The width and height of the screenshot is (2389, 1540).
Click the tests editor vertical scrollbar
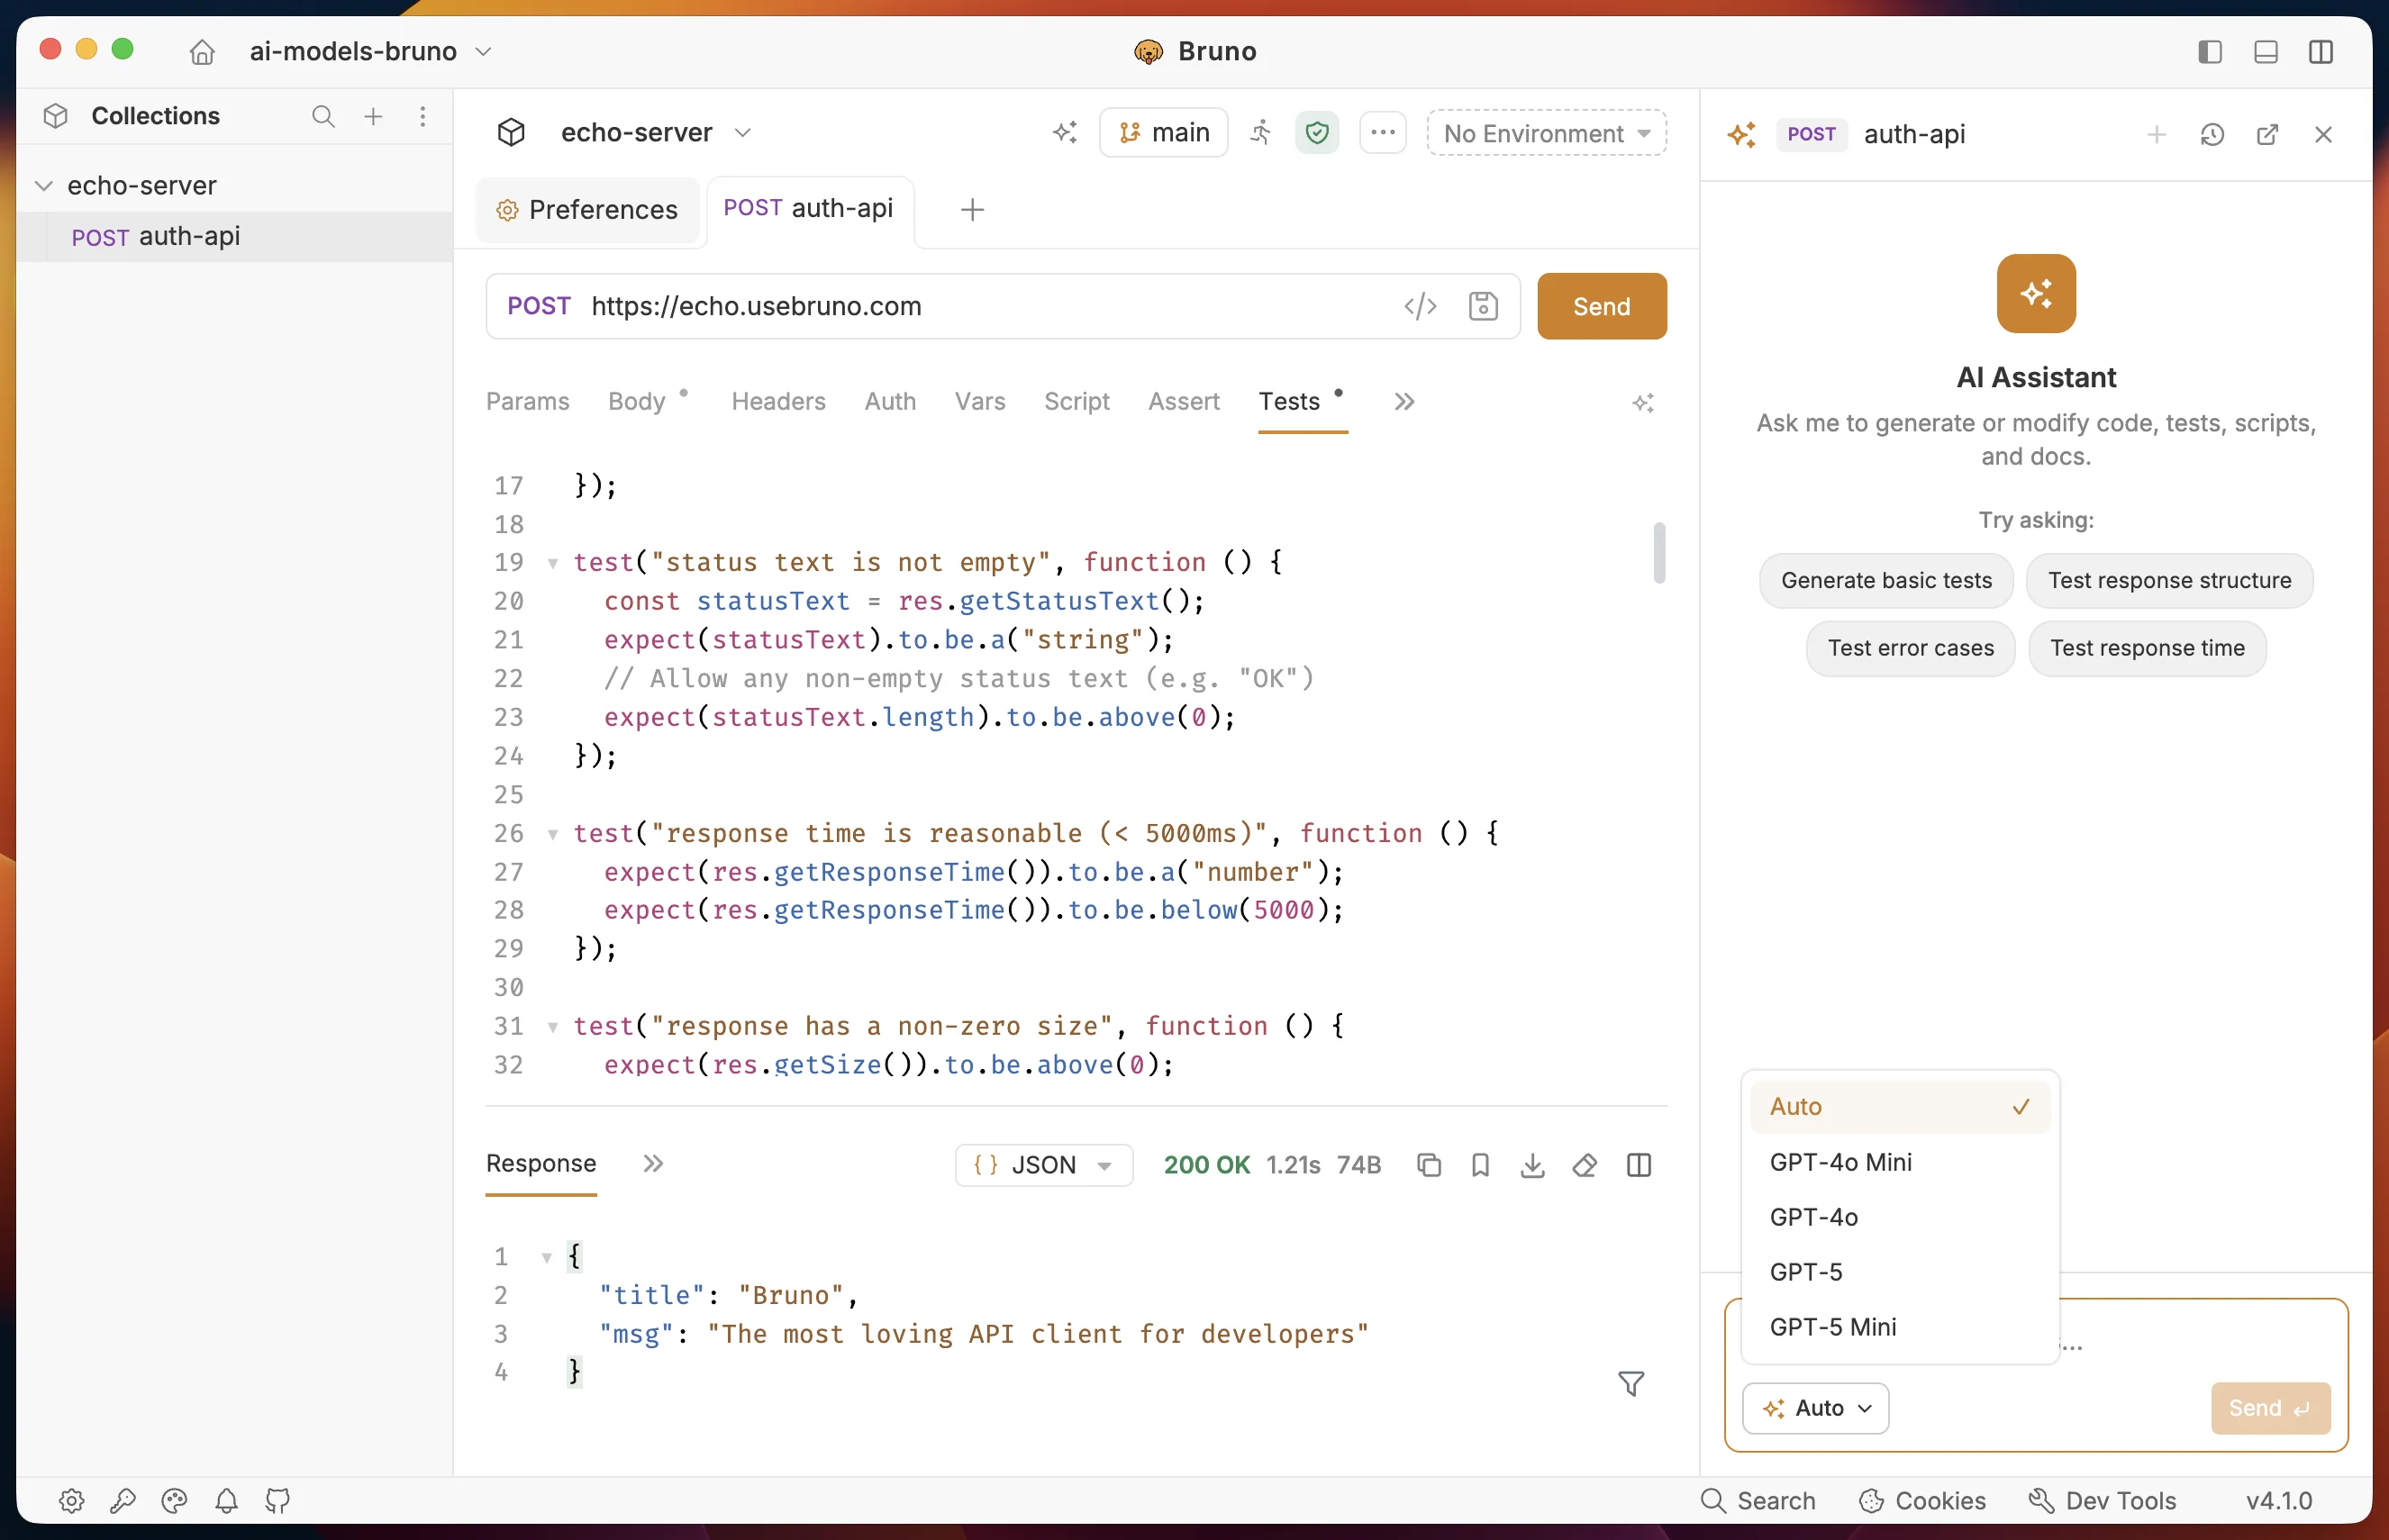click(x=1659, y=552)
